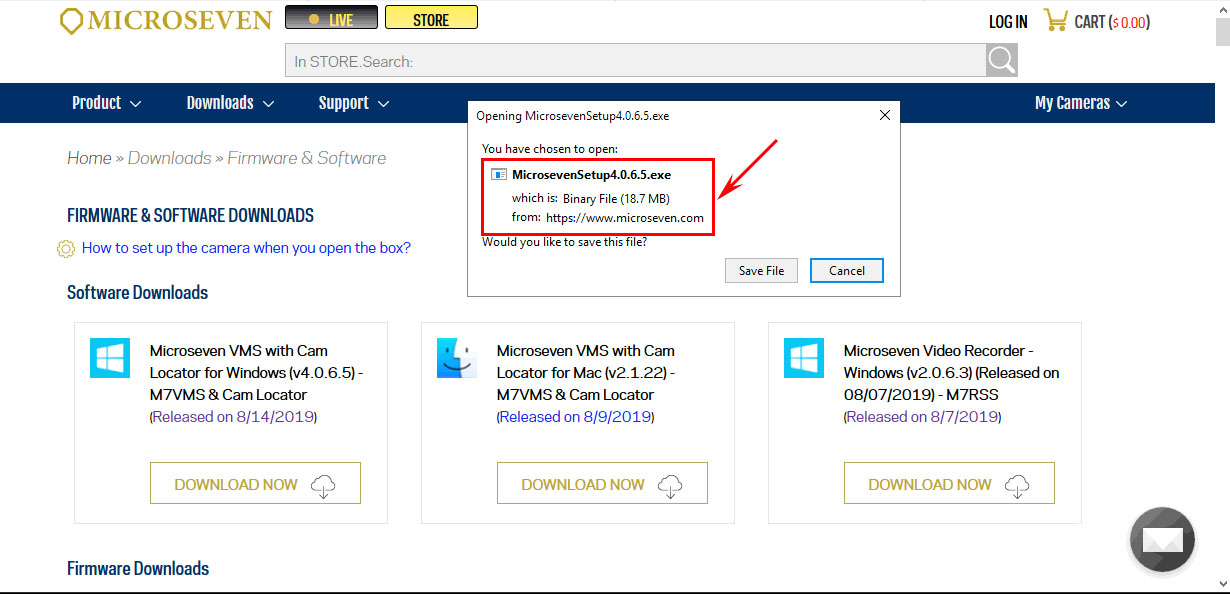This screenshot has width=1230, height=594.
Task: Open the envelope chat bubble
Action: click(x=1162, y=540)
